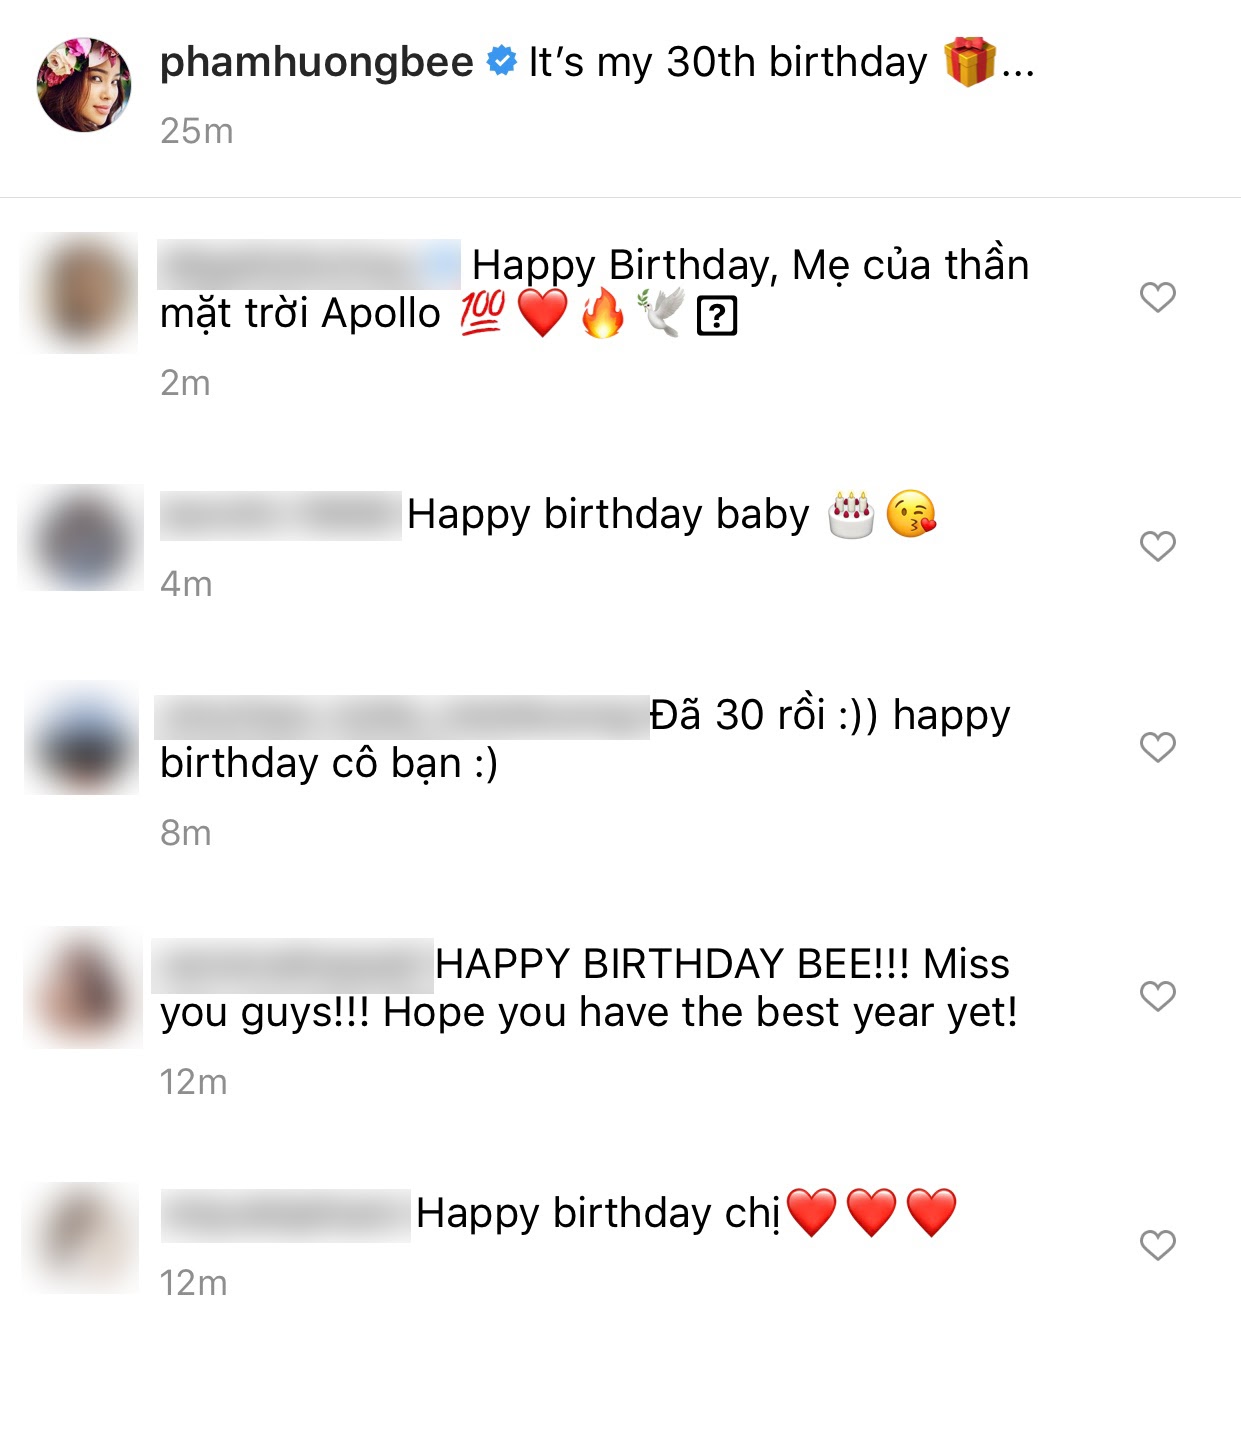Open avatar of the Apollo commenter
1241x1446 pixels.
(x=81, y=293)
